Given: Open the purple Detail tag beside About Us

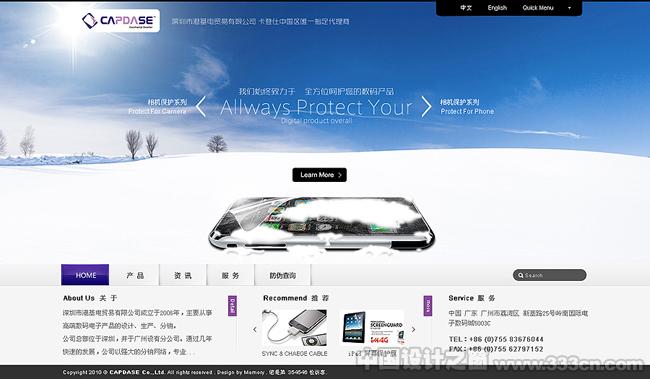Looking at the screenshot, I should (x=232, y=306).
